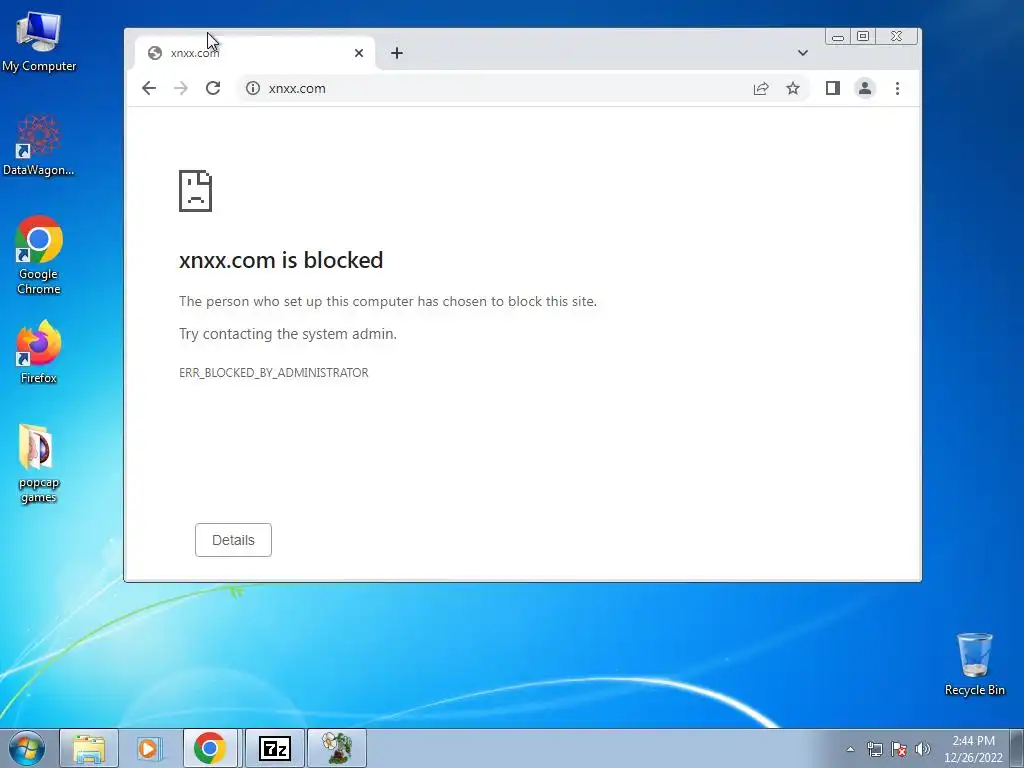This screenshot has width=1024, height=768.
Task: Click the forward navigation arrow
Action: pos(181,88)
